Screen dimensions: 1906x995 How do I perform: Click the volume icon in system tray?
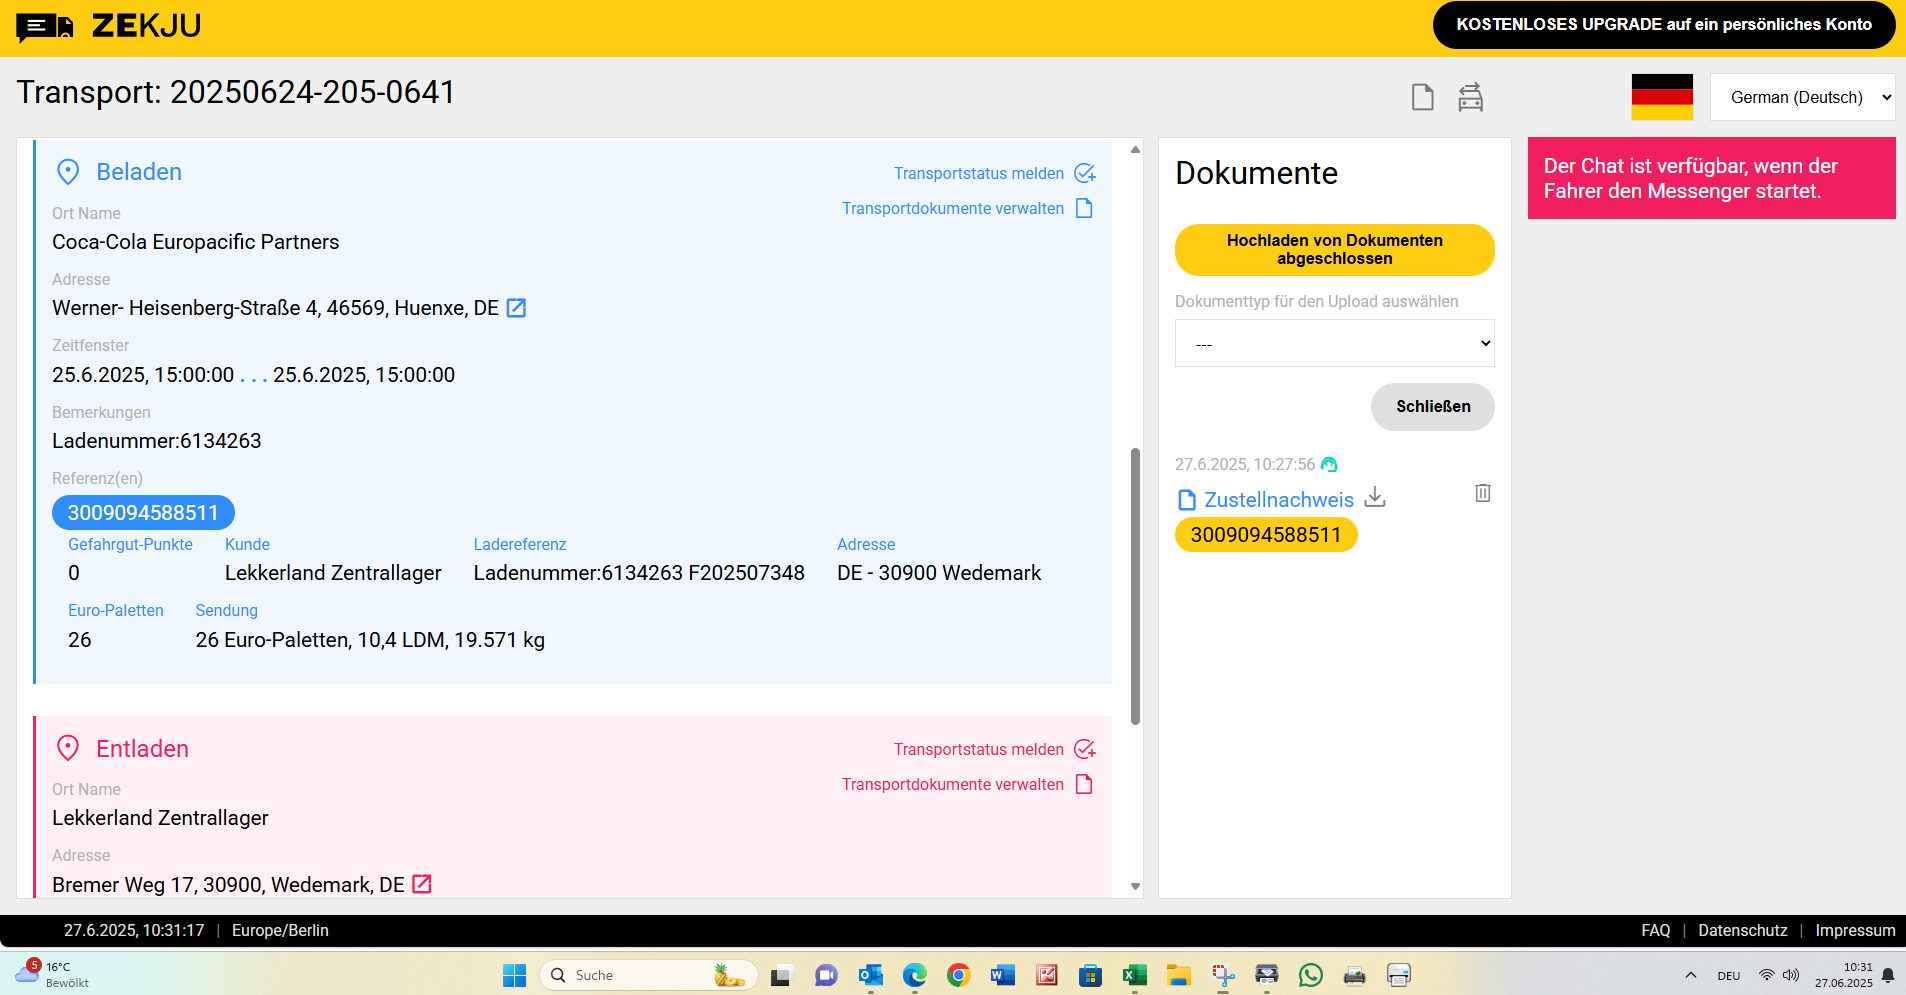(x=1791, y=975)
